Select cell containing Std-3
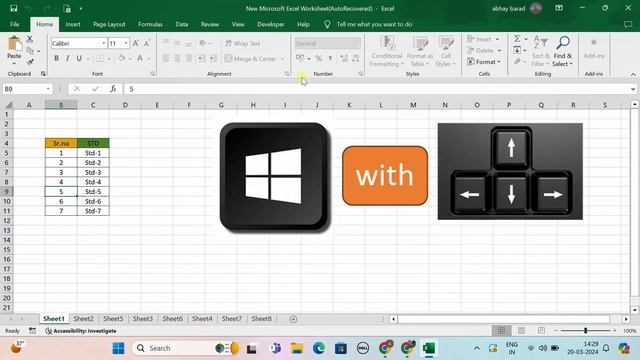This screenshot has height=360, width=640. tap(93, 172)
